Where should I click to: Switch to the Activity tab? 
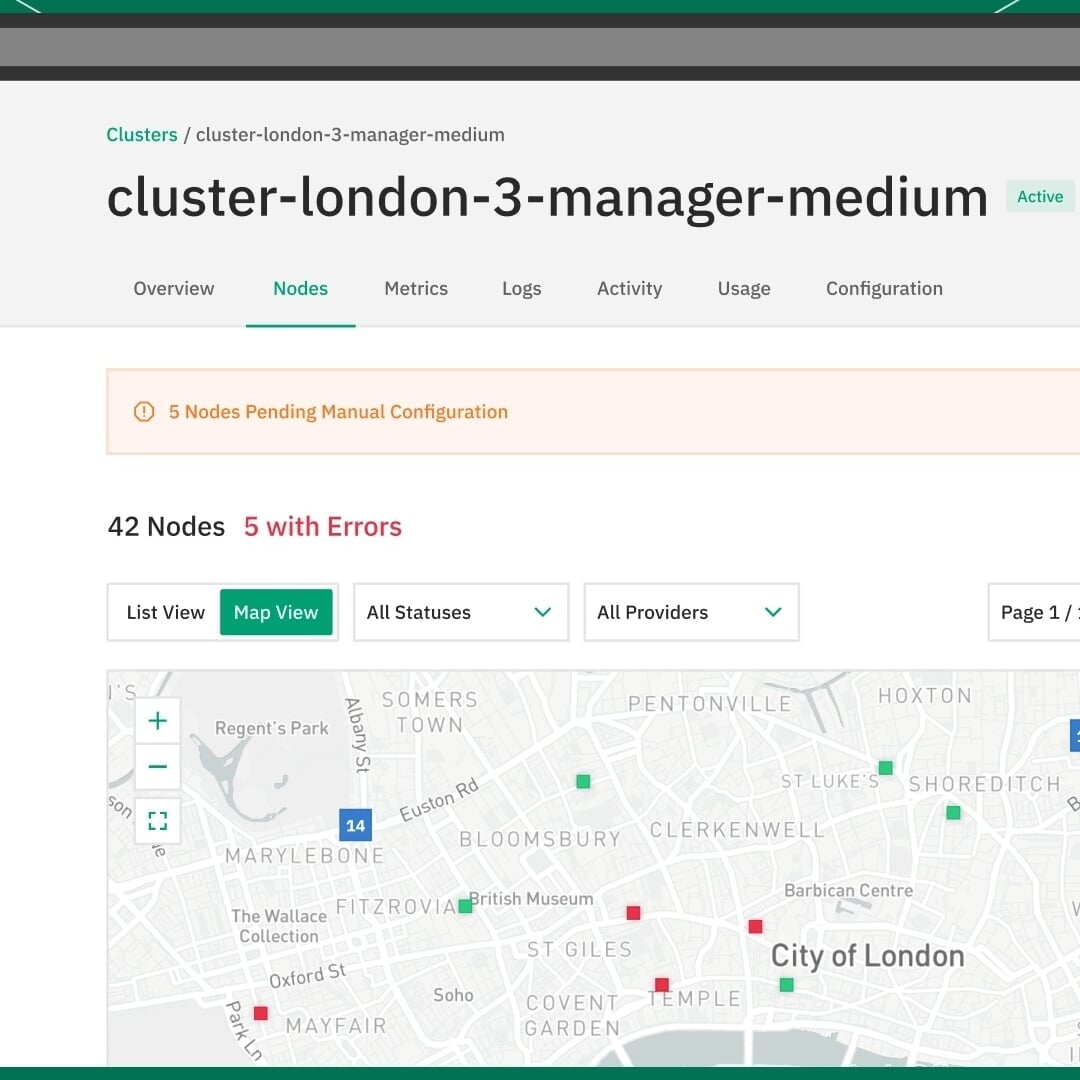(630, 289)
